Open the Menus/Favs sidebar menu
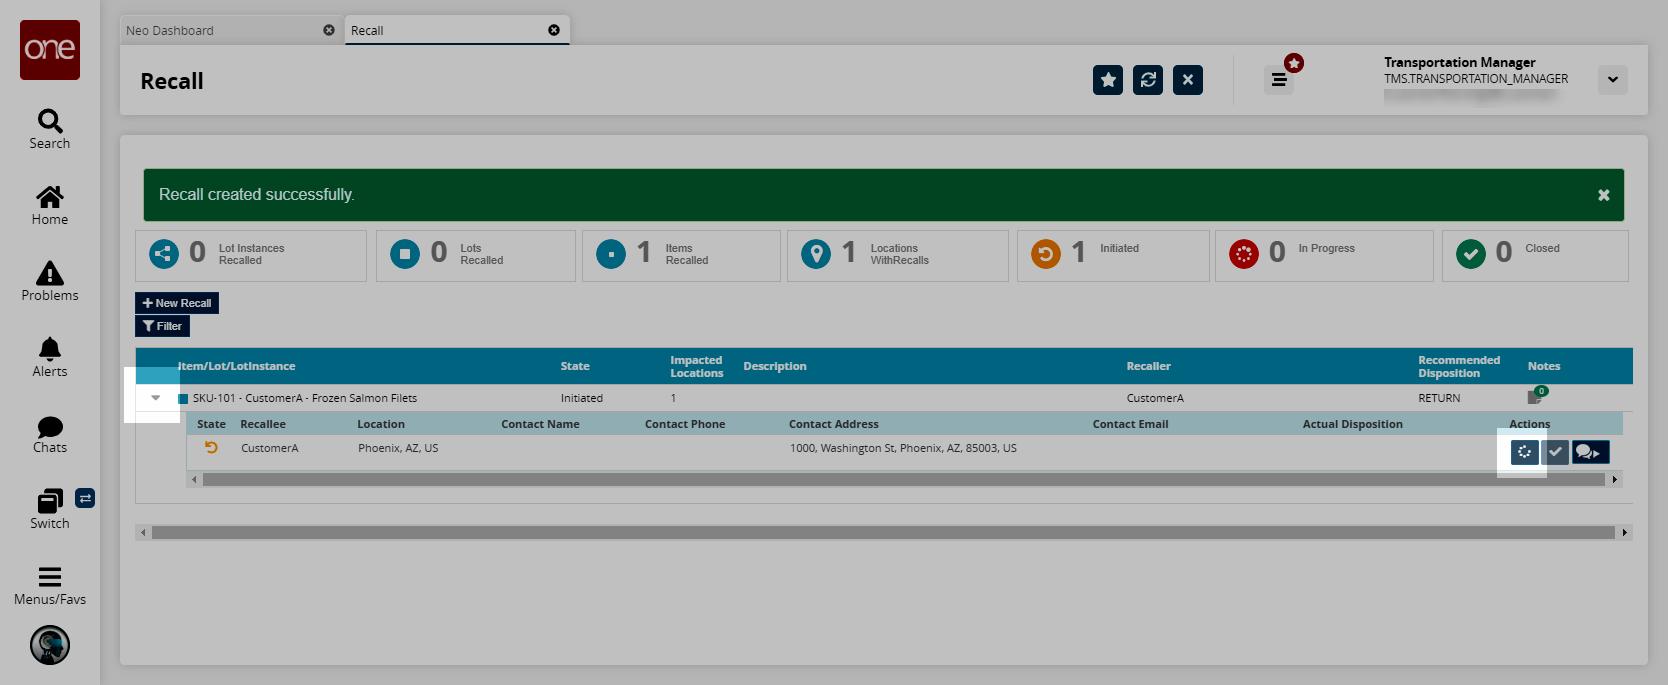The height and width of the screenshot is (685, 1668). point(50,586)
